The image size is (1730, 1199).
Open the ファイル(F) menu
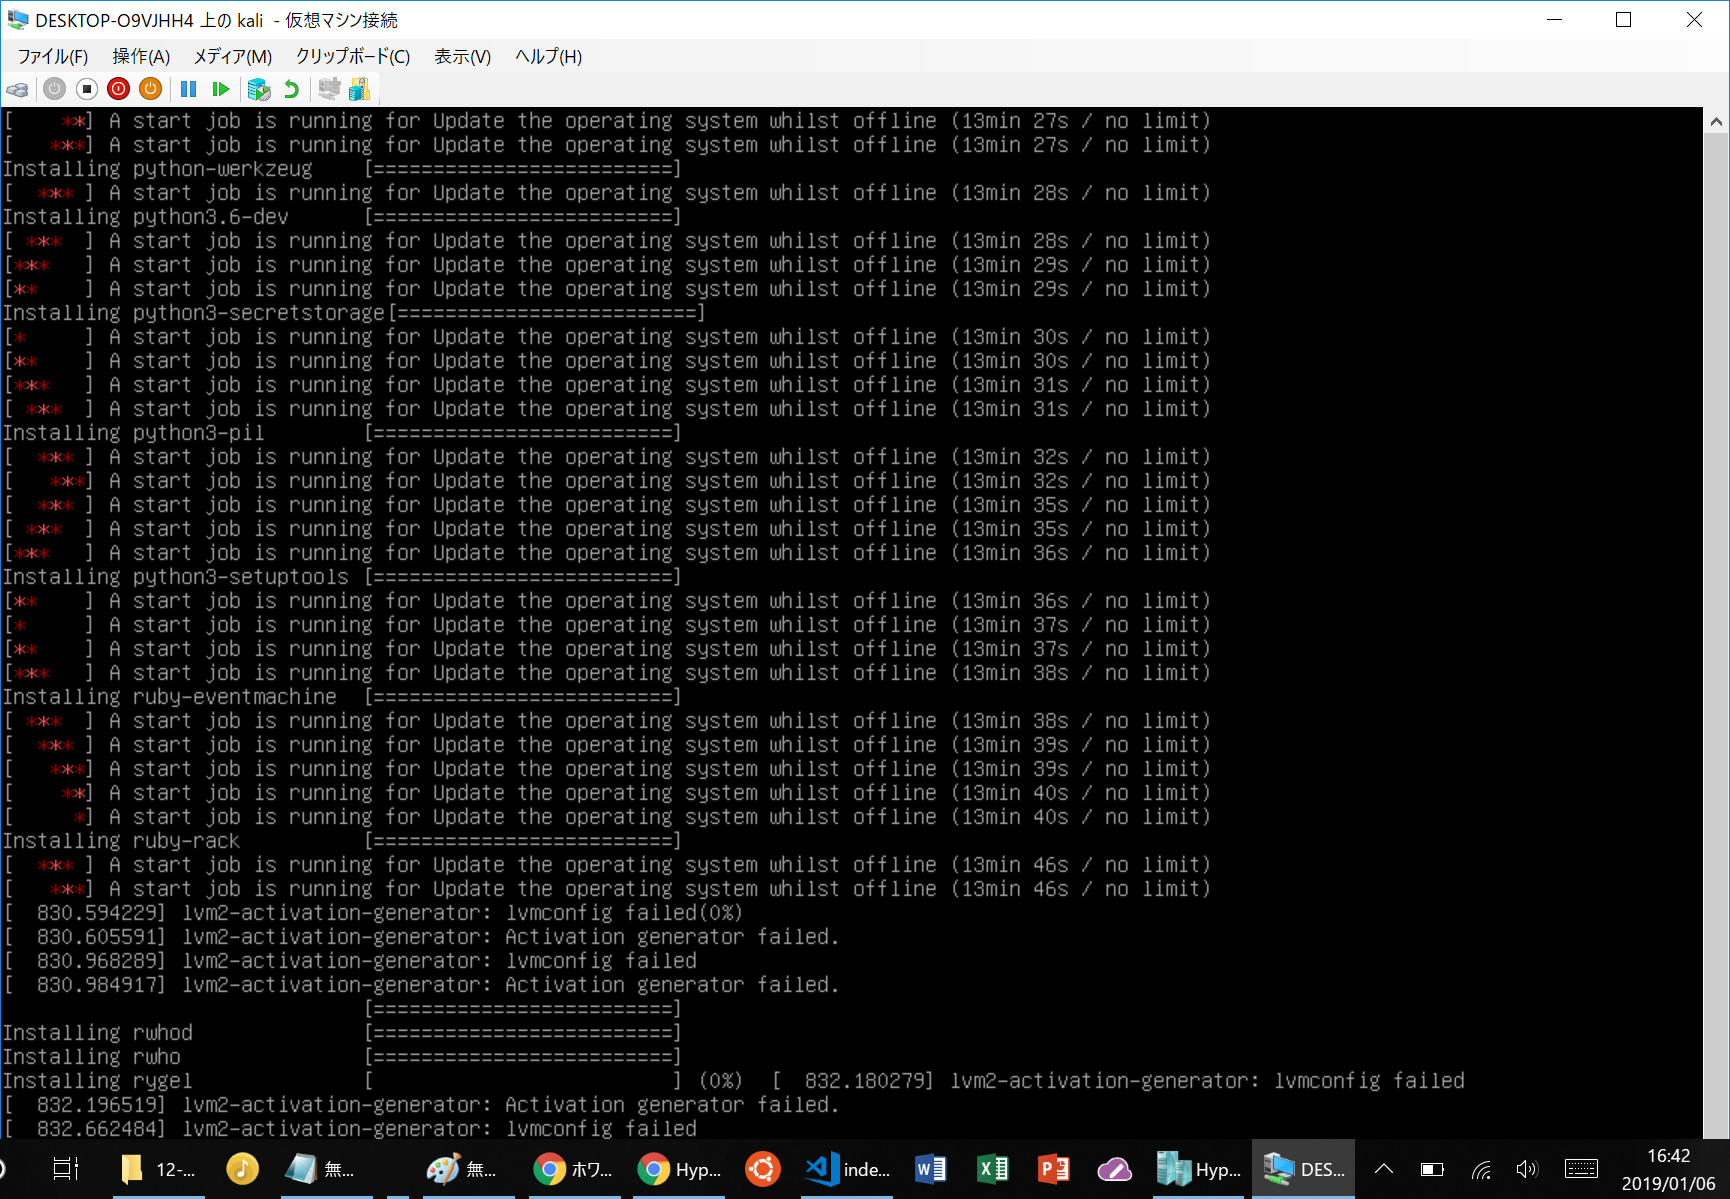pos(52,57)
